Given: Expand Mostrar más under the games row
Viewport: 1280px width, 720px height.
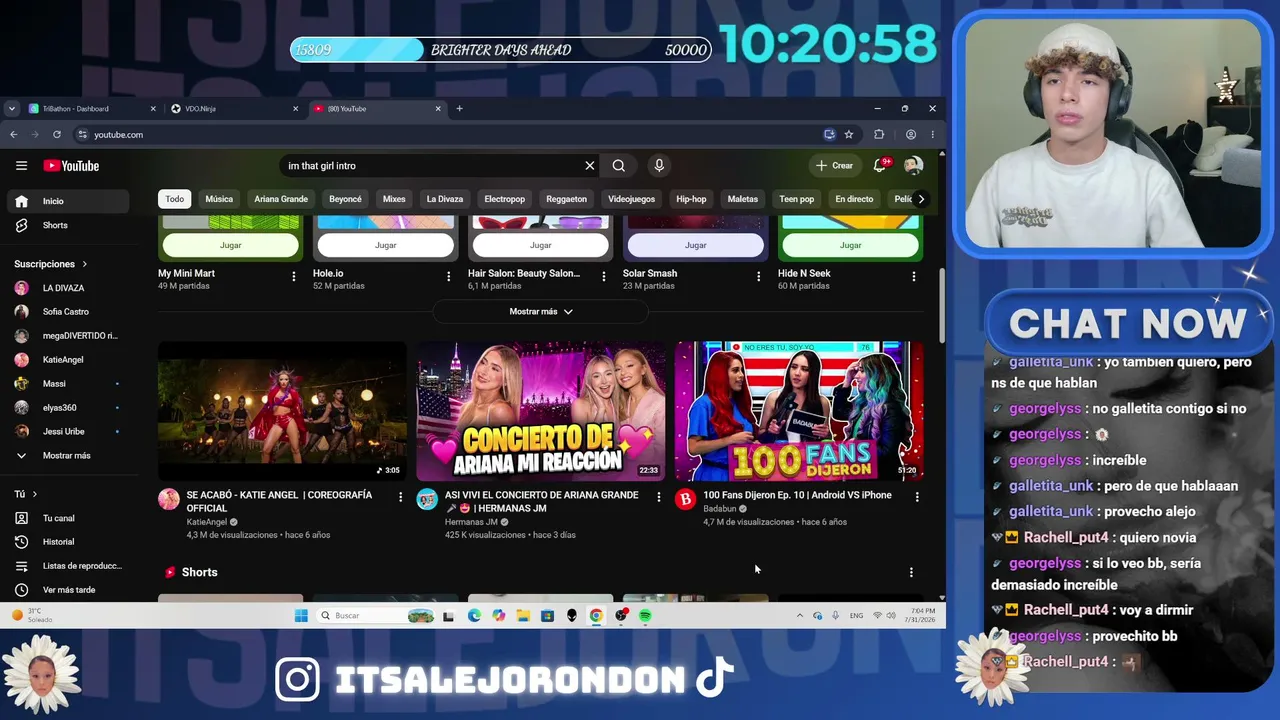Looking at the screenshot, I should pyautogui.click(x=541, y=312).
